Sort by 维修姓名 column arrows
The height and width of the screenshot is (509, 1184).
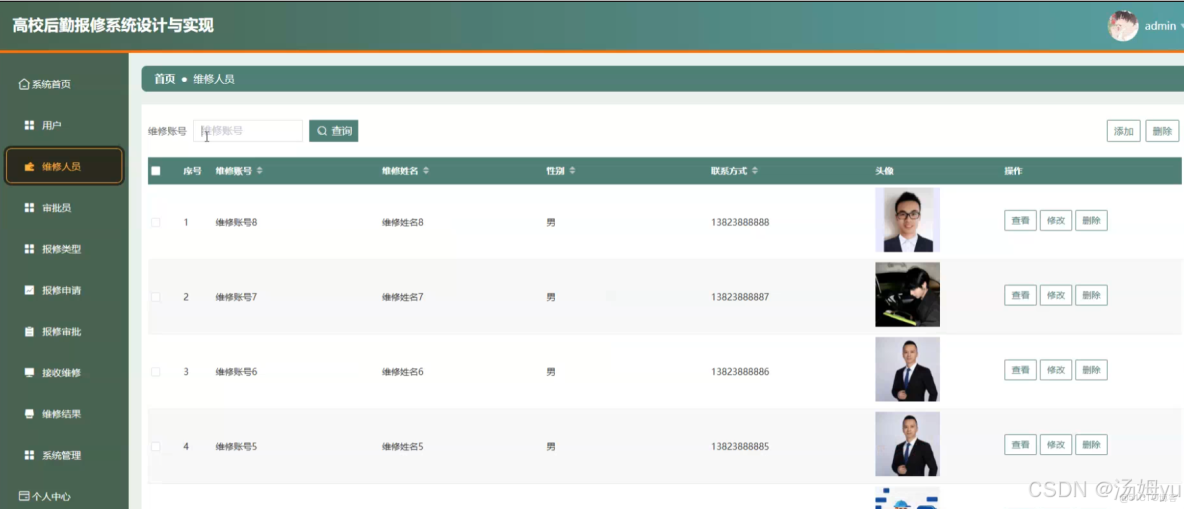tap(426, 171)
